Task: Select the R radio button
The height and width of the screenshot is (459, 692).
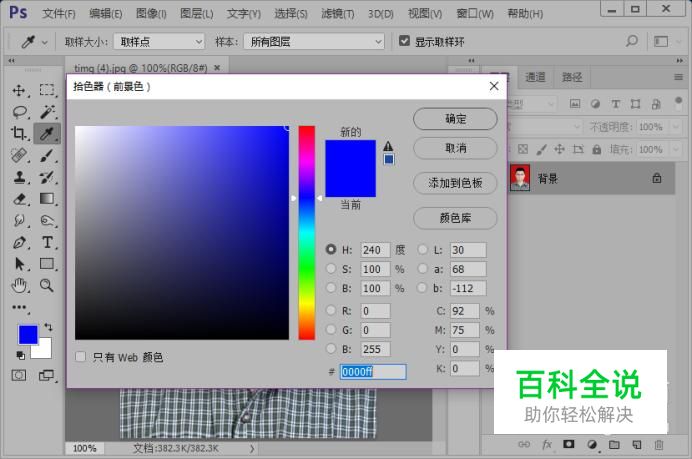Action: pyautogui.click(x=331, y=311)
